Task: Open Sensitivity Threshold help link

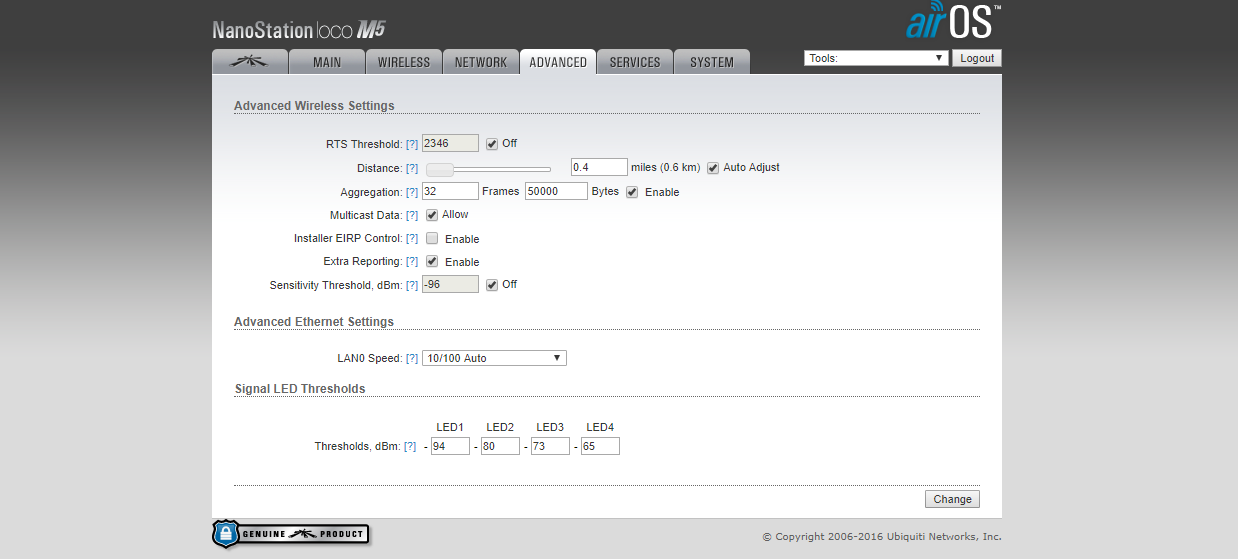Action: pyautogui.click(x=412, y=285)
